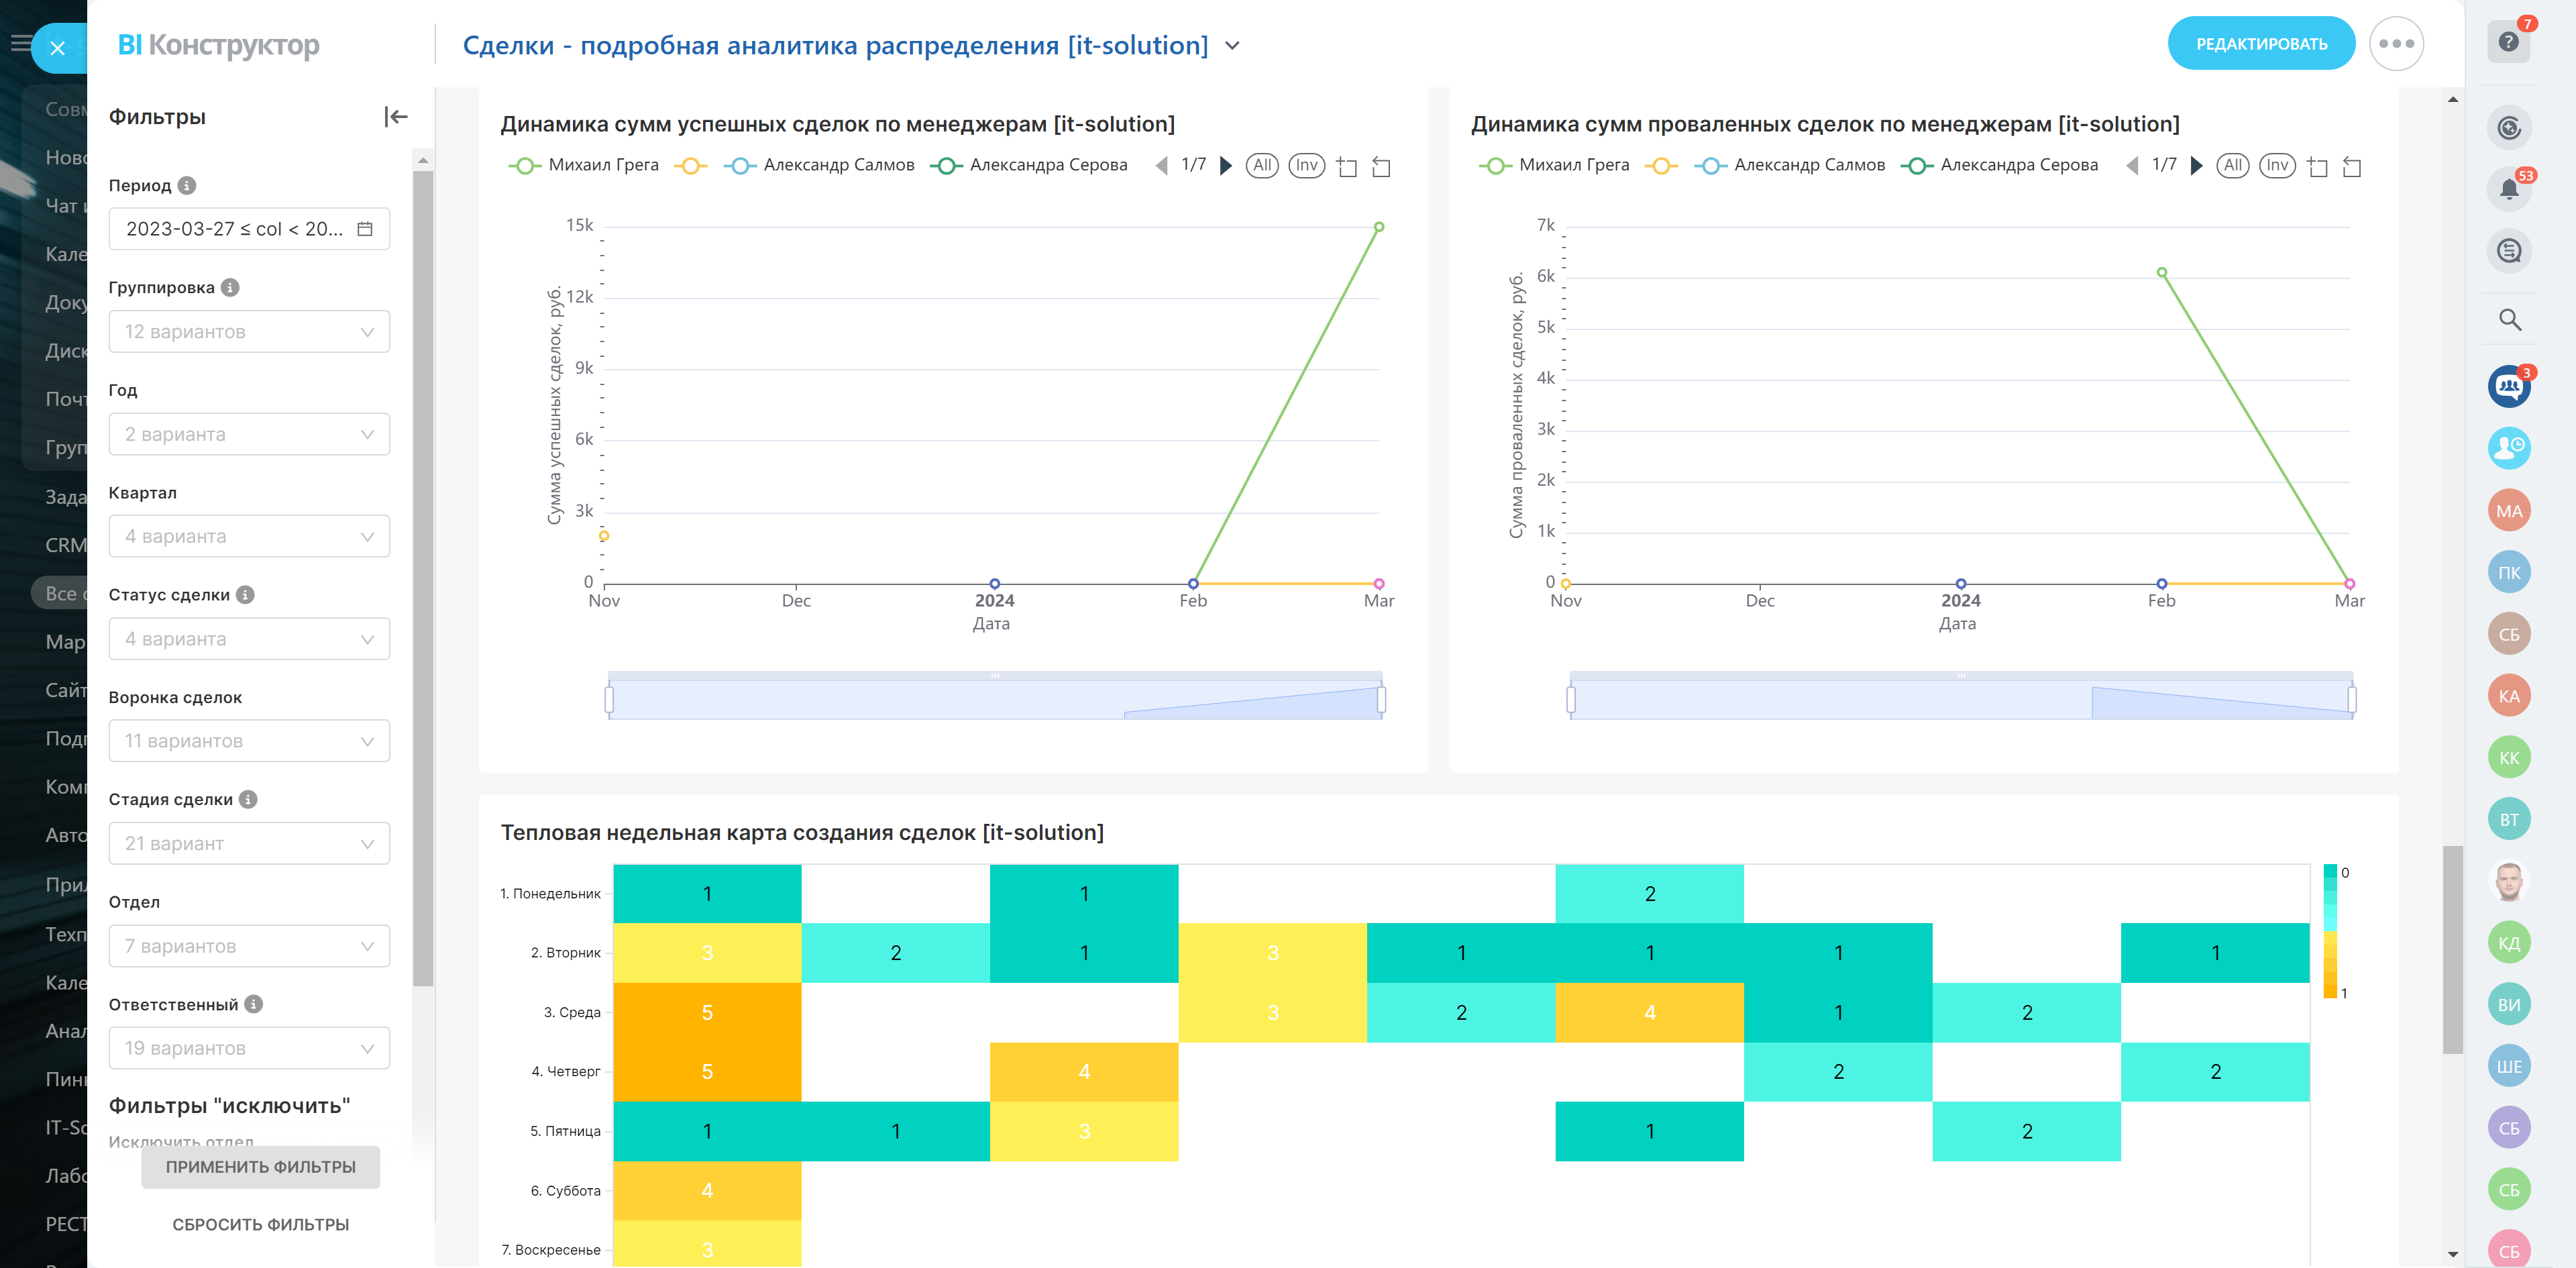Click the Wednesday heatmap cell showing 5
Viewport: 2576px width, 1268px height.
(x=707, y=1012)
